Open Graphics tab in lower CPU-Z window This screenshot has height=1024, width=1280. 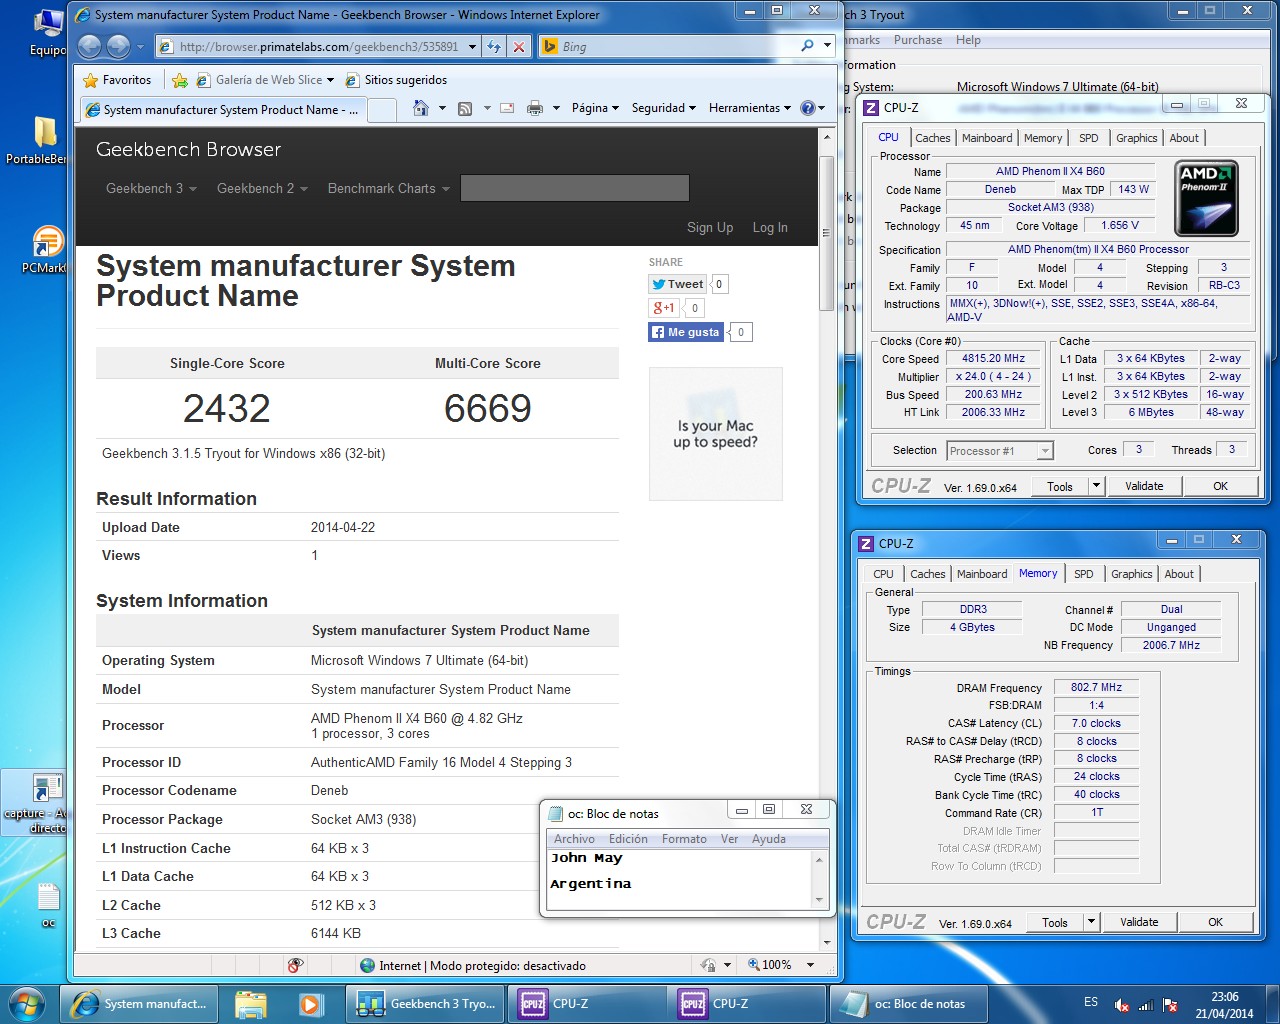(1132, 574)
